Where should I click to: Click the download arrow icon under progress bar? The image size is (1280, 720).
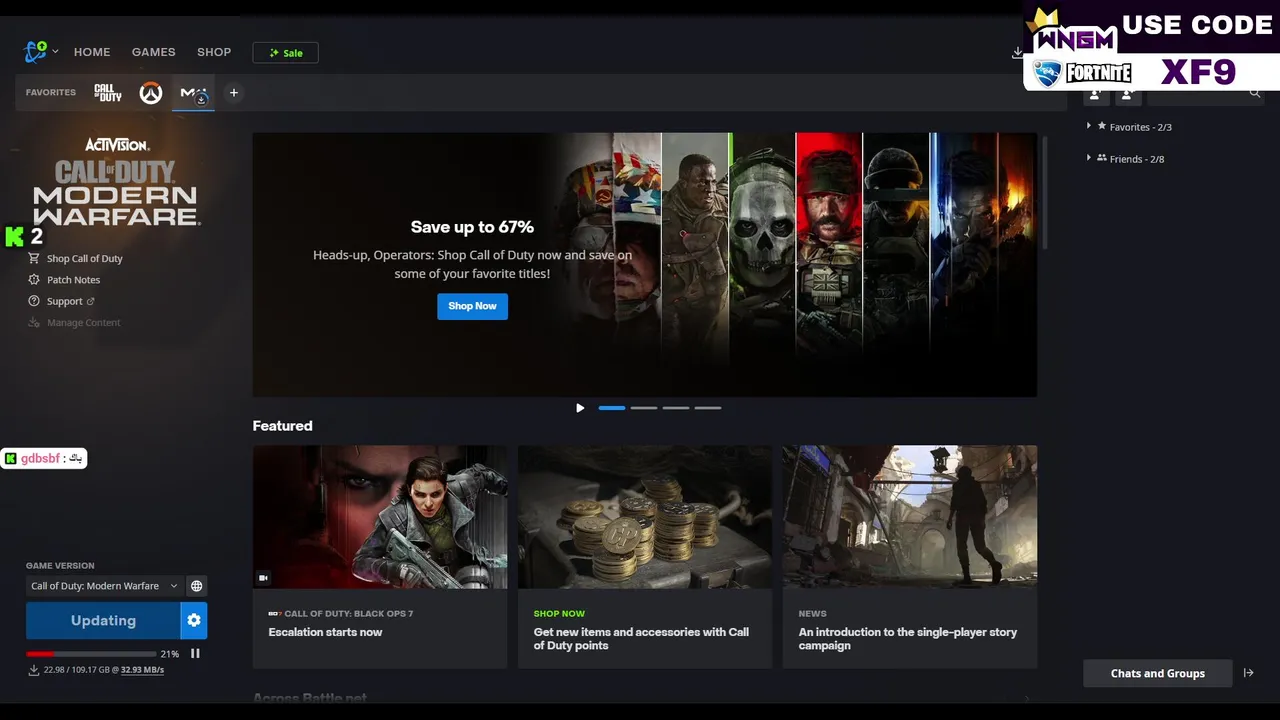[34, 670]
